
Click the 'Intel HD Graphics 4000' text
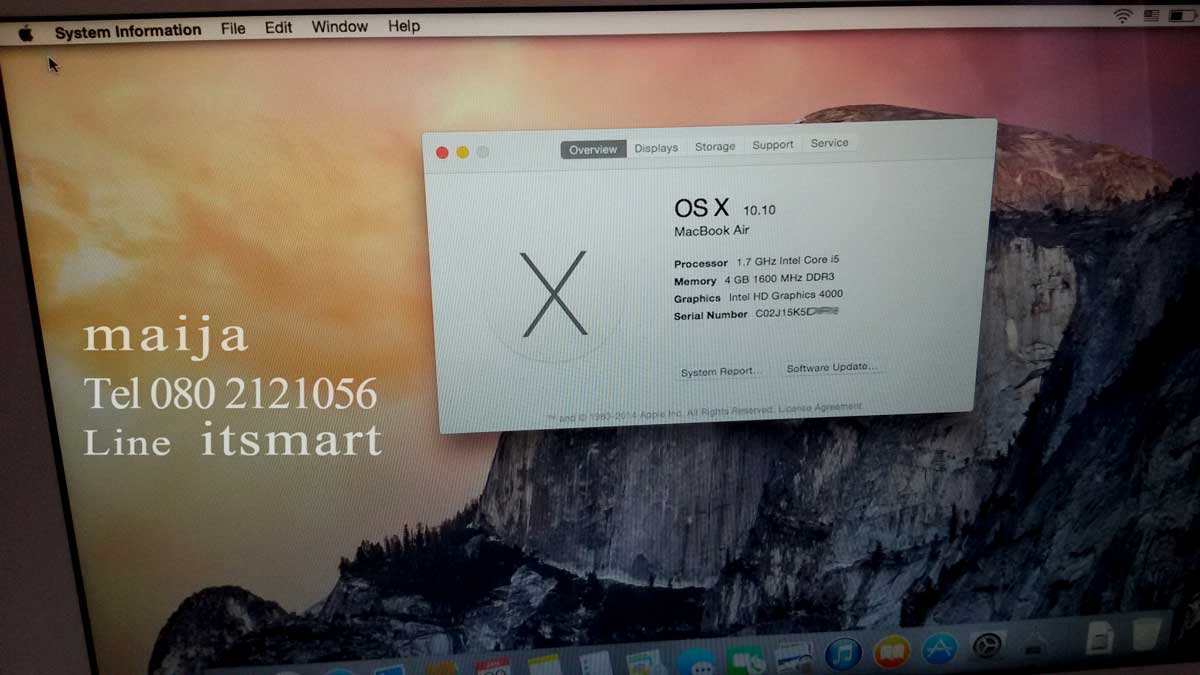click(x=785, y=296)
